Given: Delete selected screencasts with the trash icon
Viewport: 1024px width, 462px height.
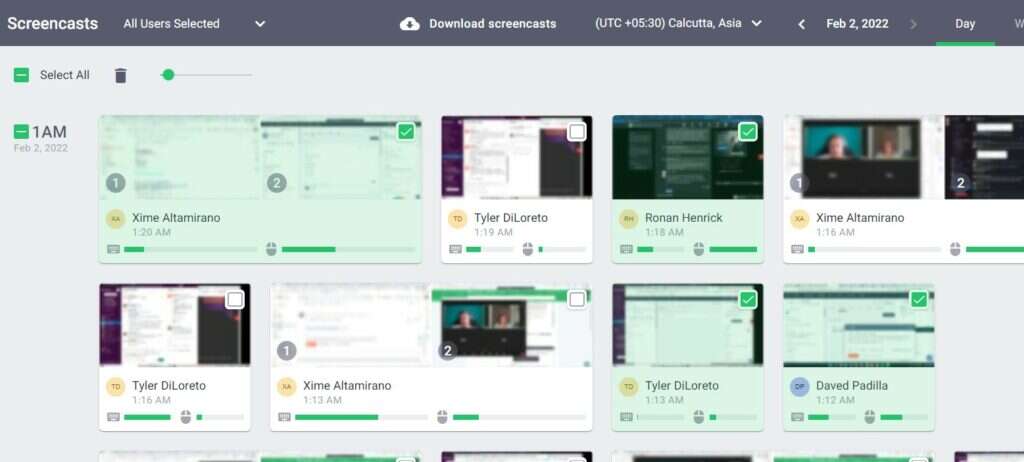Looking at the screenshot, I should tap(120, 76).
